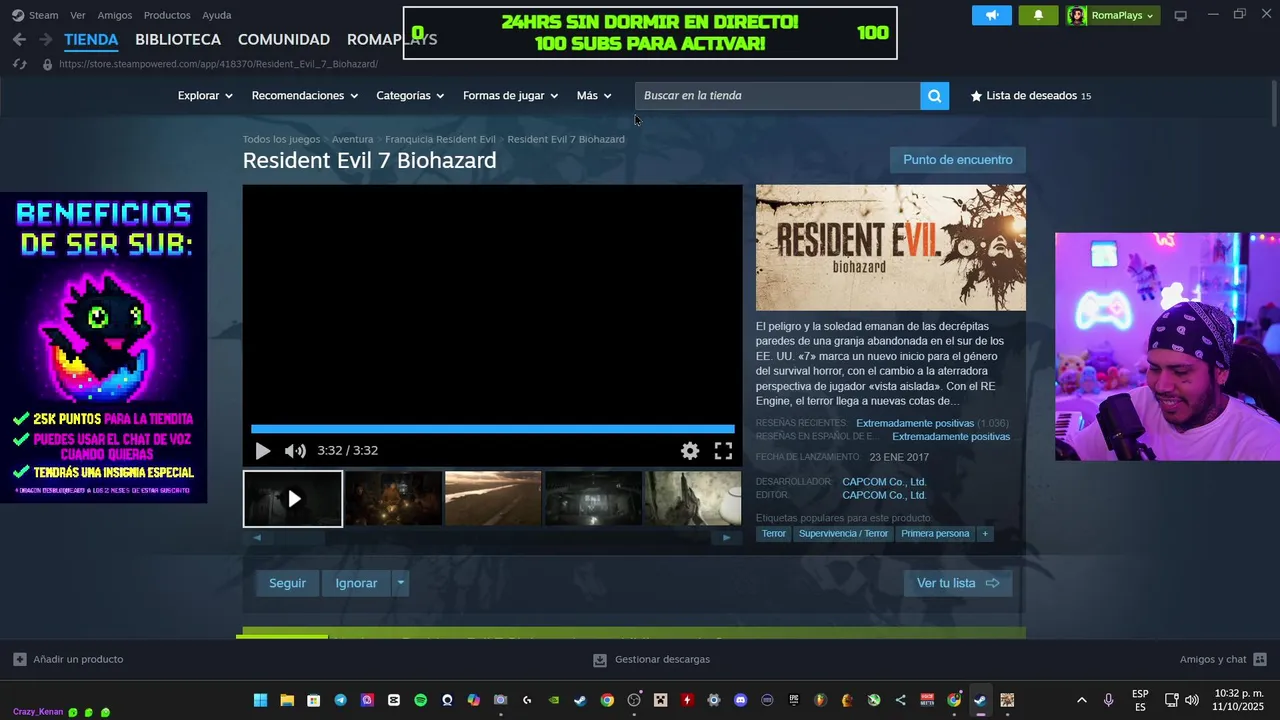
Task: Click the Aventura breadcrumb
Action: point(352,139)
